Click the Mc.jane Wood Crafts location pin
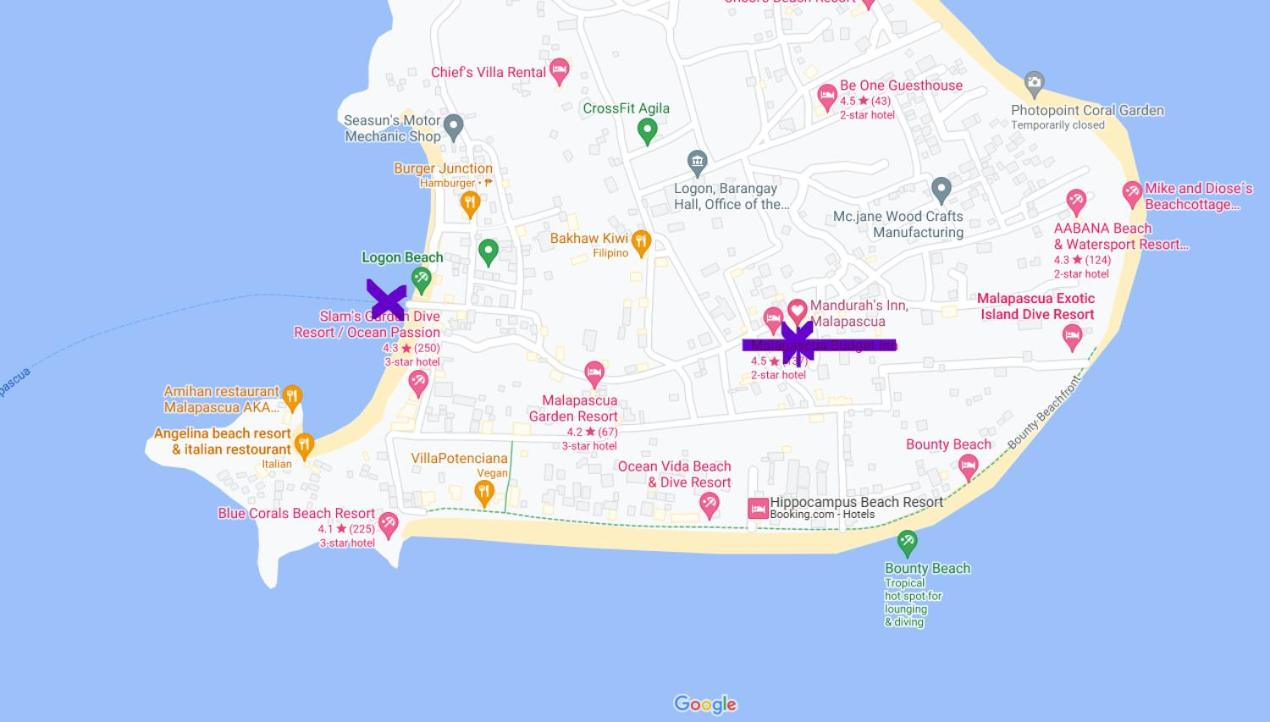The height and width of the screenshot is (722, 1270). point(941,190)
